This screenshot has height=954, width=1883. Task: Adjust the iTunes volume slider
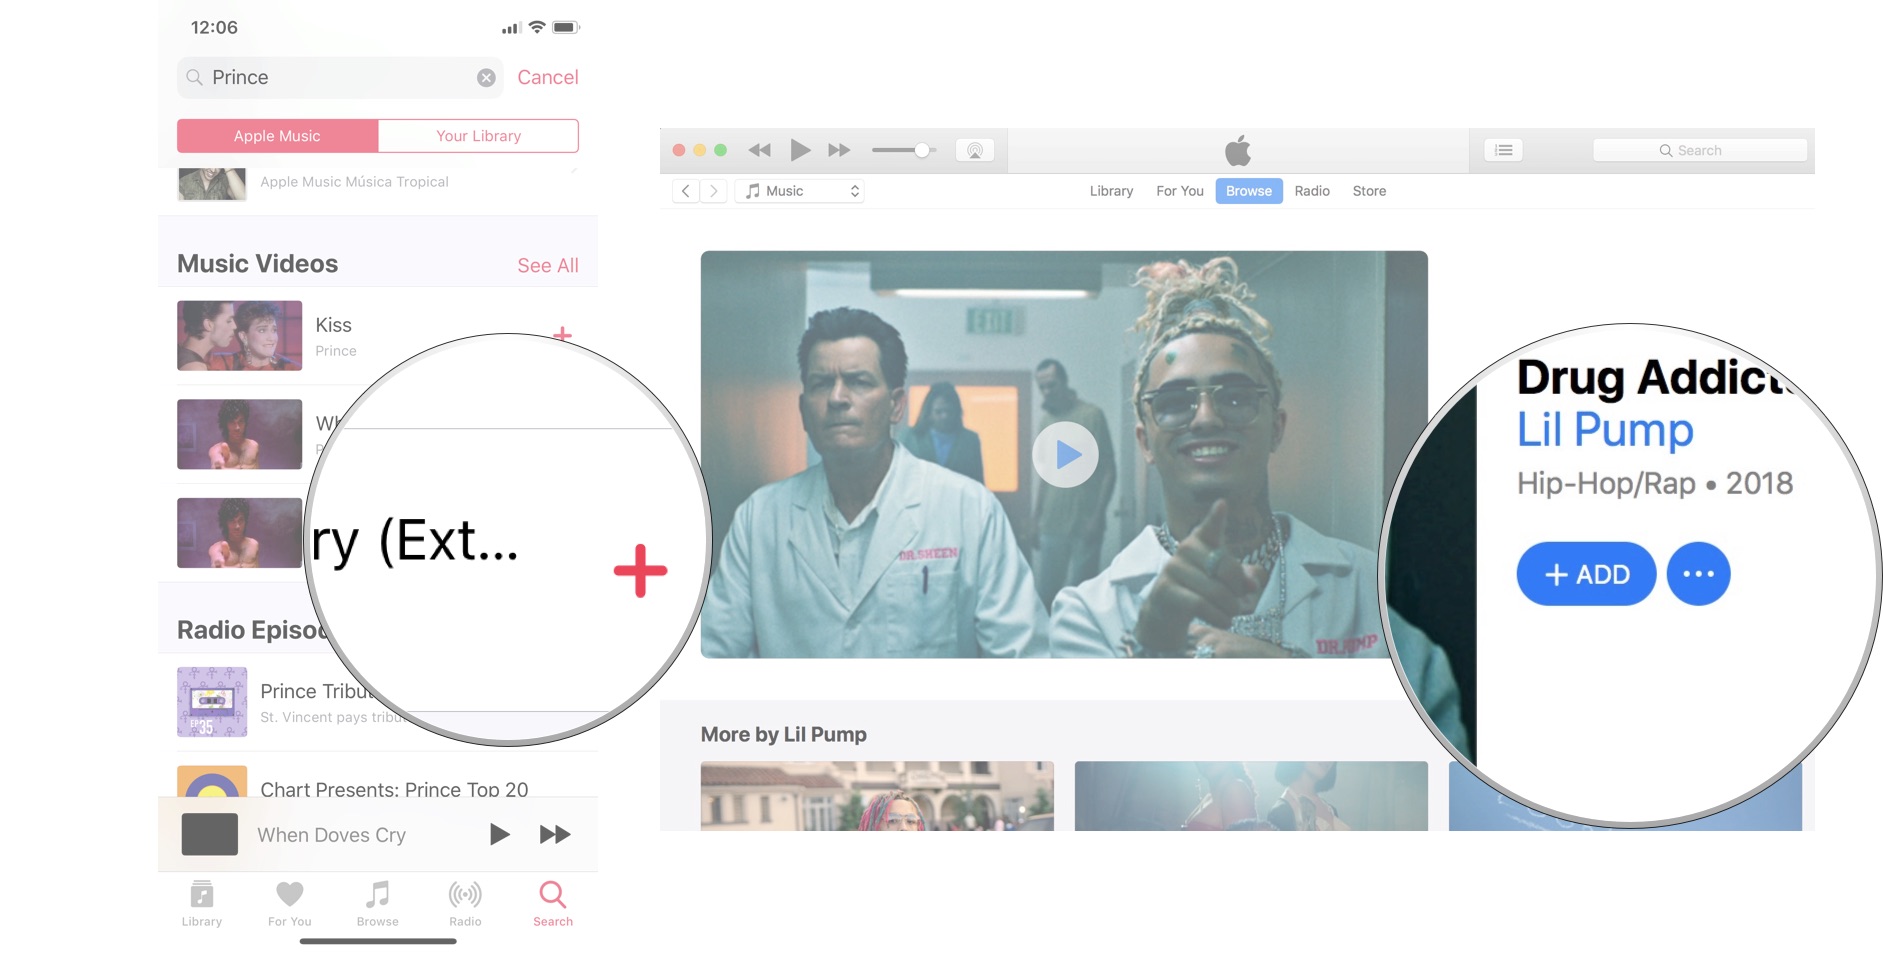[903, 150]
